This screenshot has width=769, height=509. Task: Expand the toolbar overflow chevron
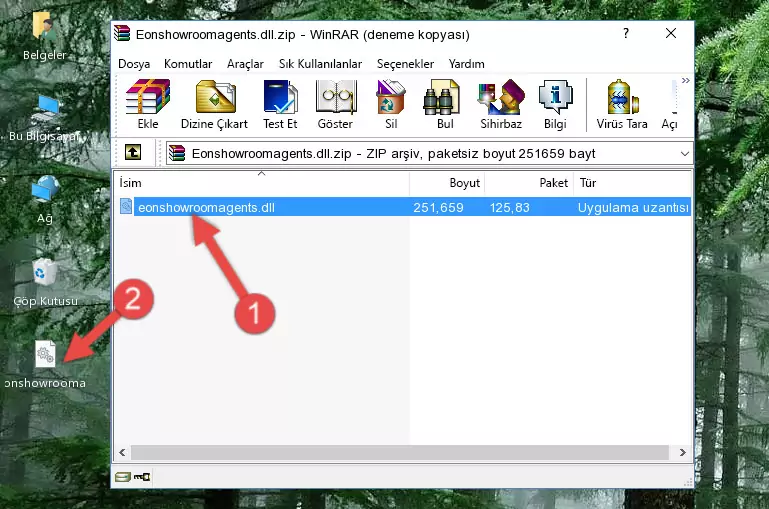[x=686, y=80]
